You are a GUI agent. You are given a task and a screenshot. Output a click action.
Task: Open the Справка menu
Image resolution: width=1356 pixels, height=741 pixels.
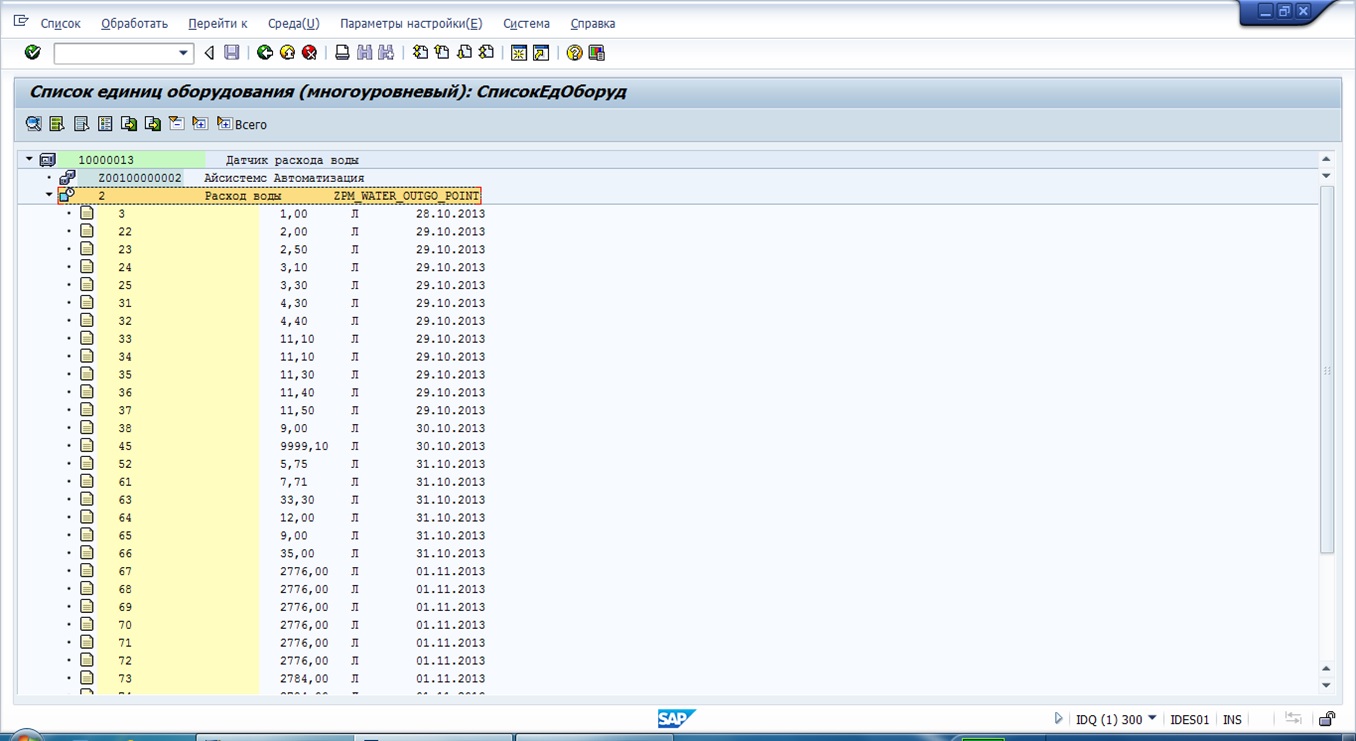point(593,23)
